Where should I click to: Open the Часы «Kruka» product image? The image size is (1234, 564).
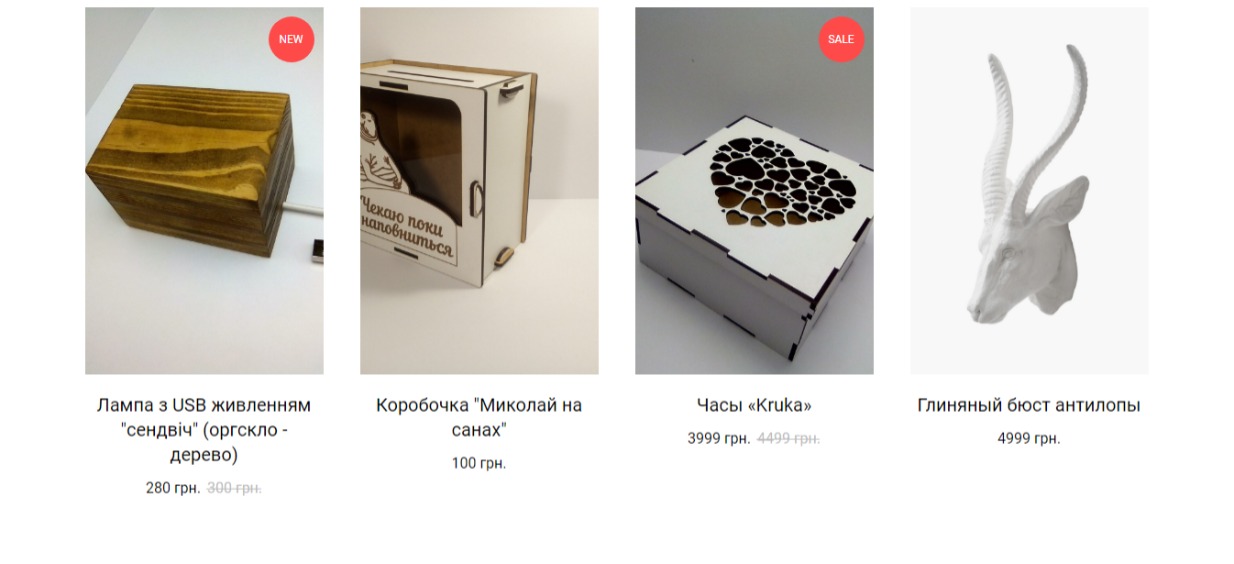[x=754, y=191]
